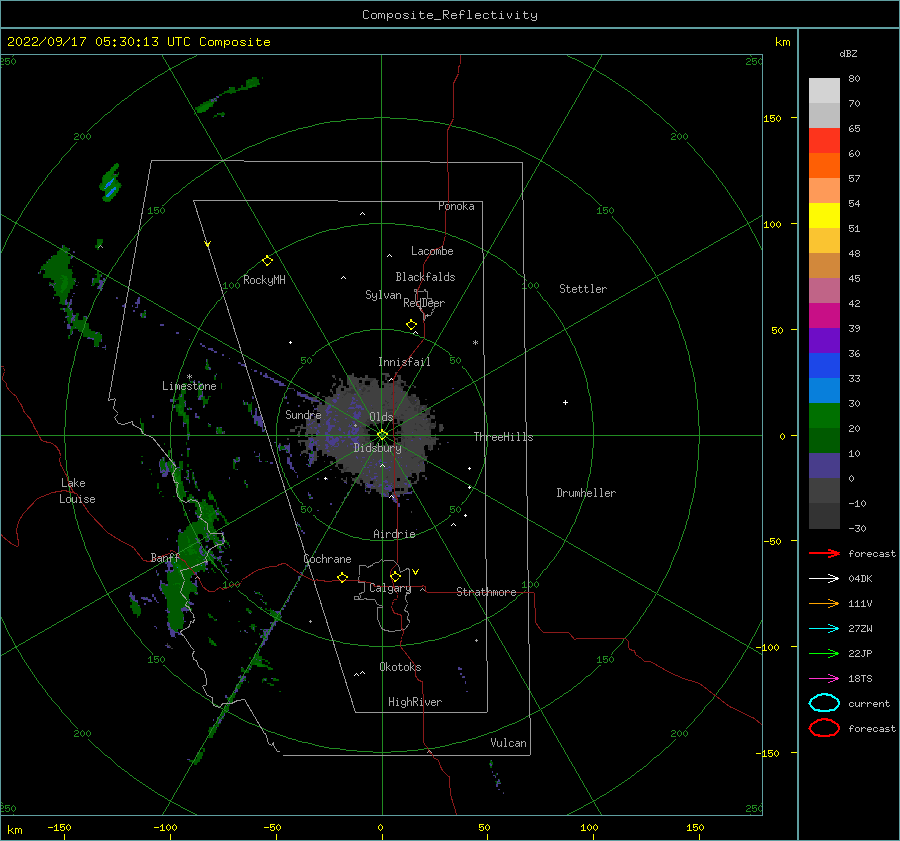
Task: Click the Limestone label
Action: tap(189, 386)
